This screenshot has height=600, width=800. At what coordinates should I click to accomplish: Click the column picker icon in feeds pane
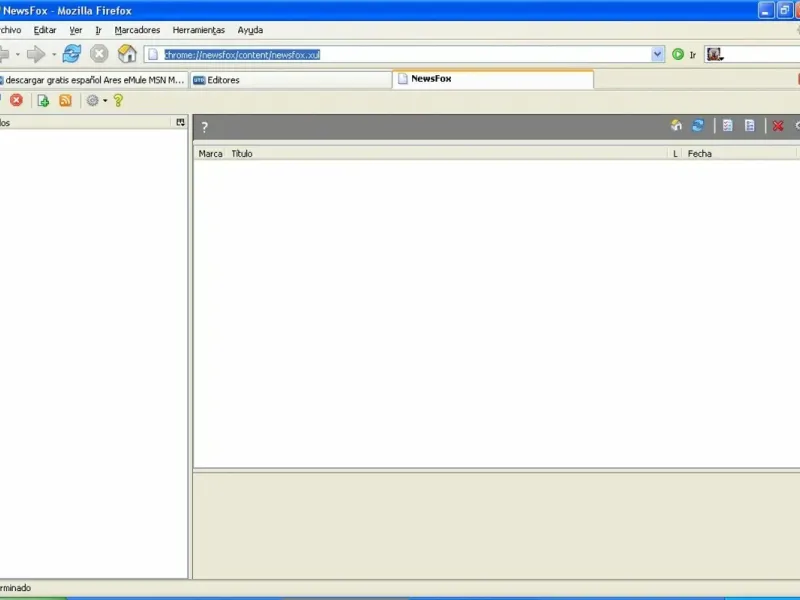pyautogui.click(x=180, y=122)
